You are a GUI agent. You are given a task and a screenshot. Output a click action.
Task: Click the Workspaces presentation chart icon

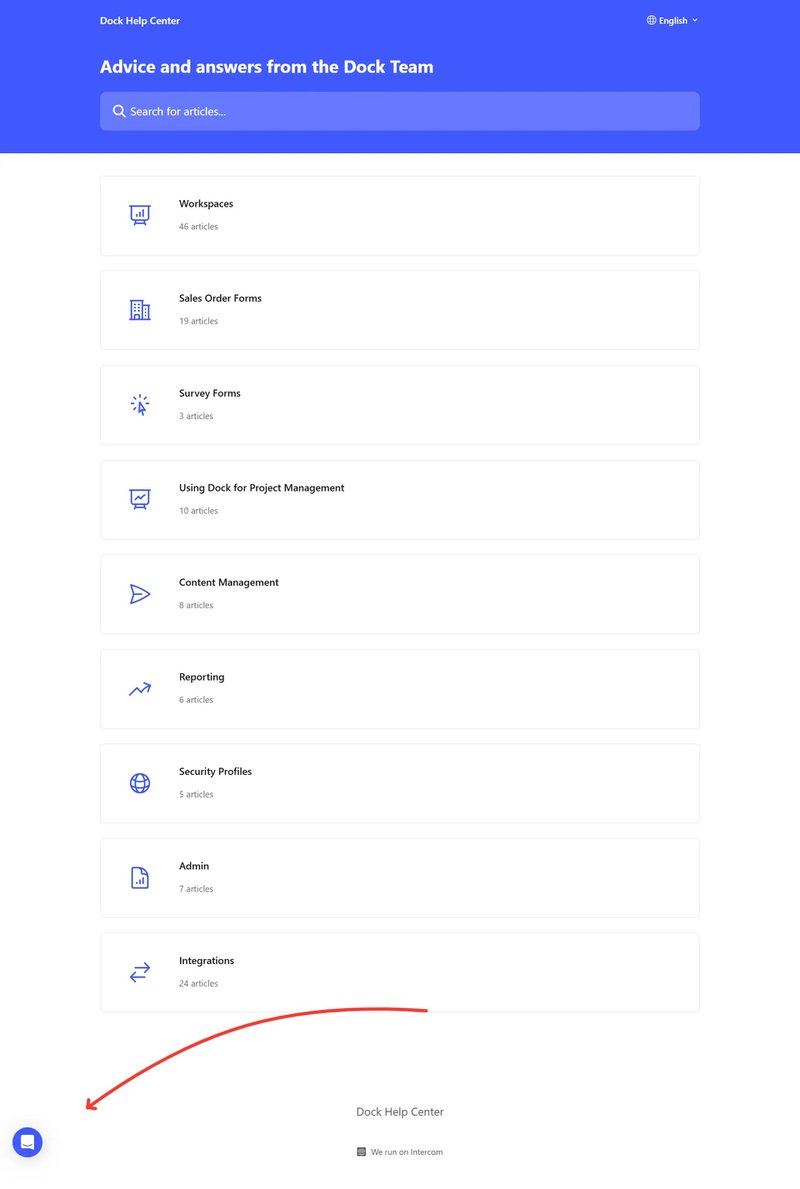[x=140, y=215]
